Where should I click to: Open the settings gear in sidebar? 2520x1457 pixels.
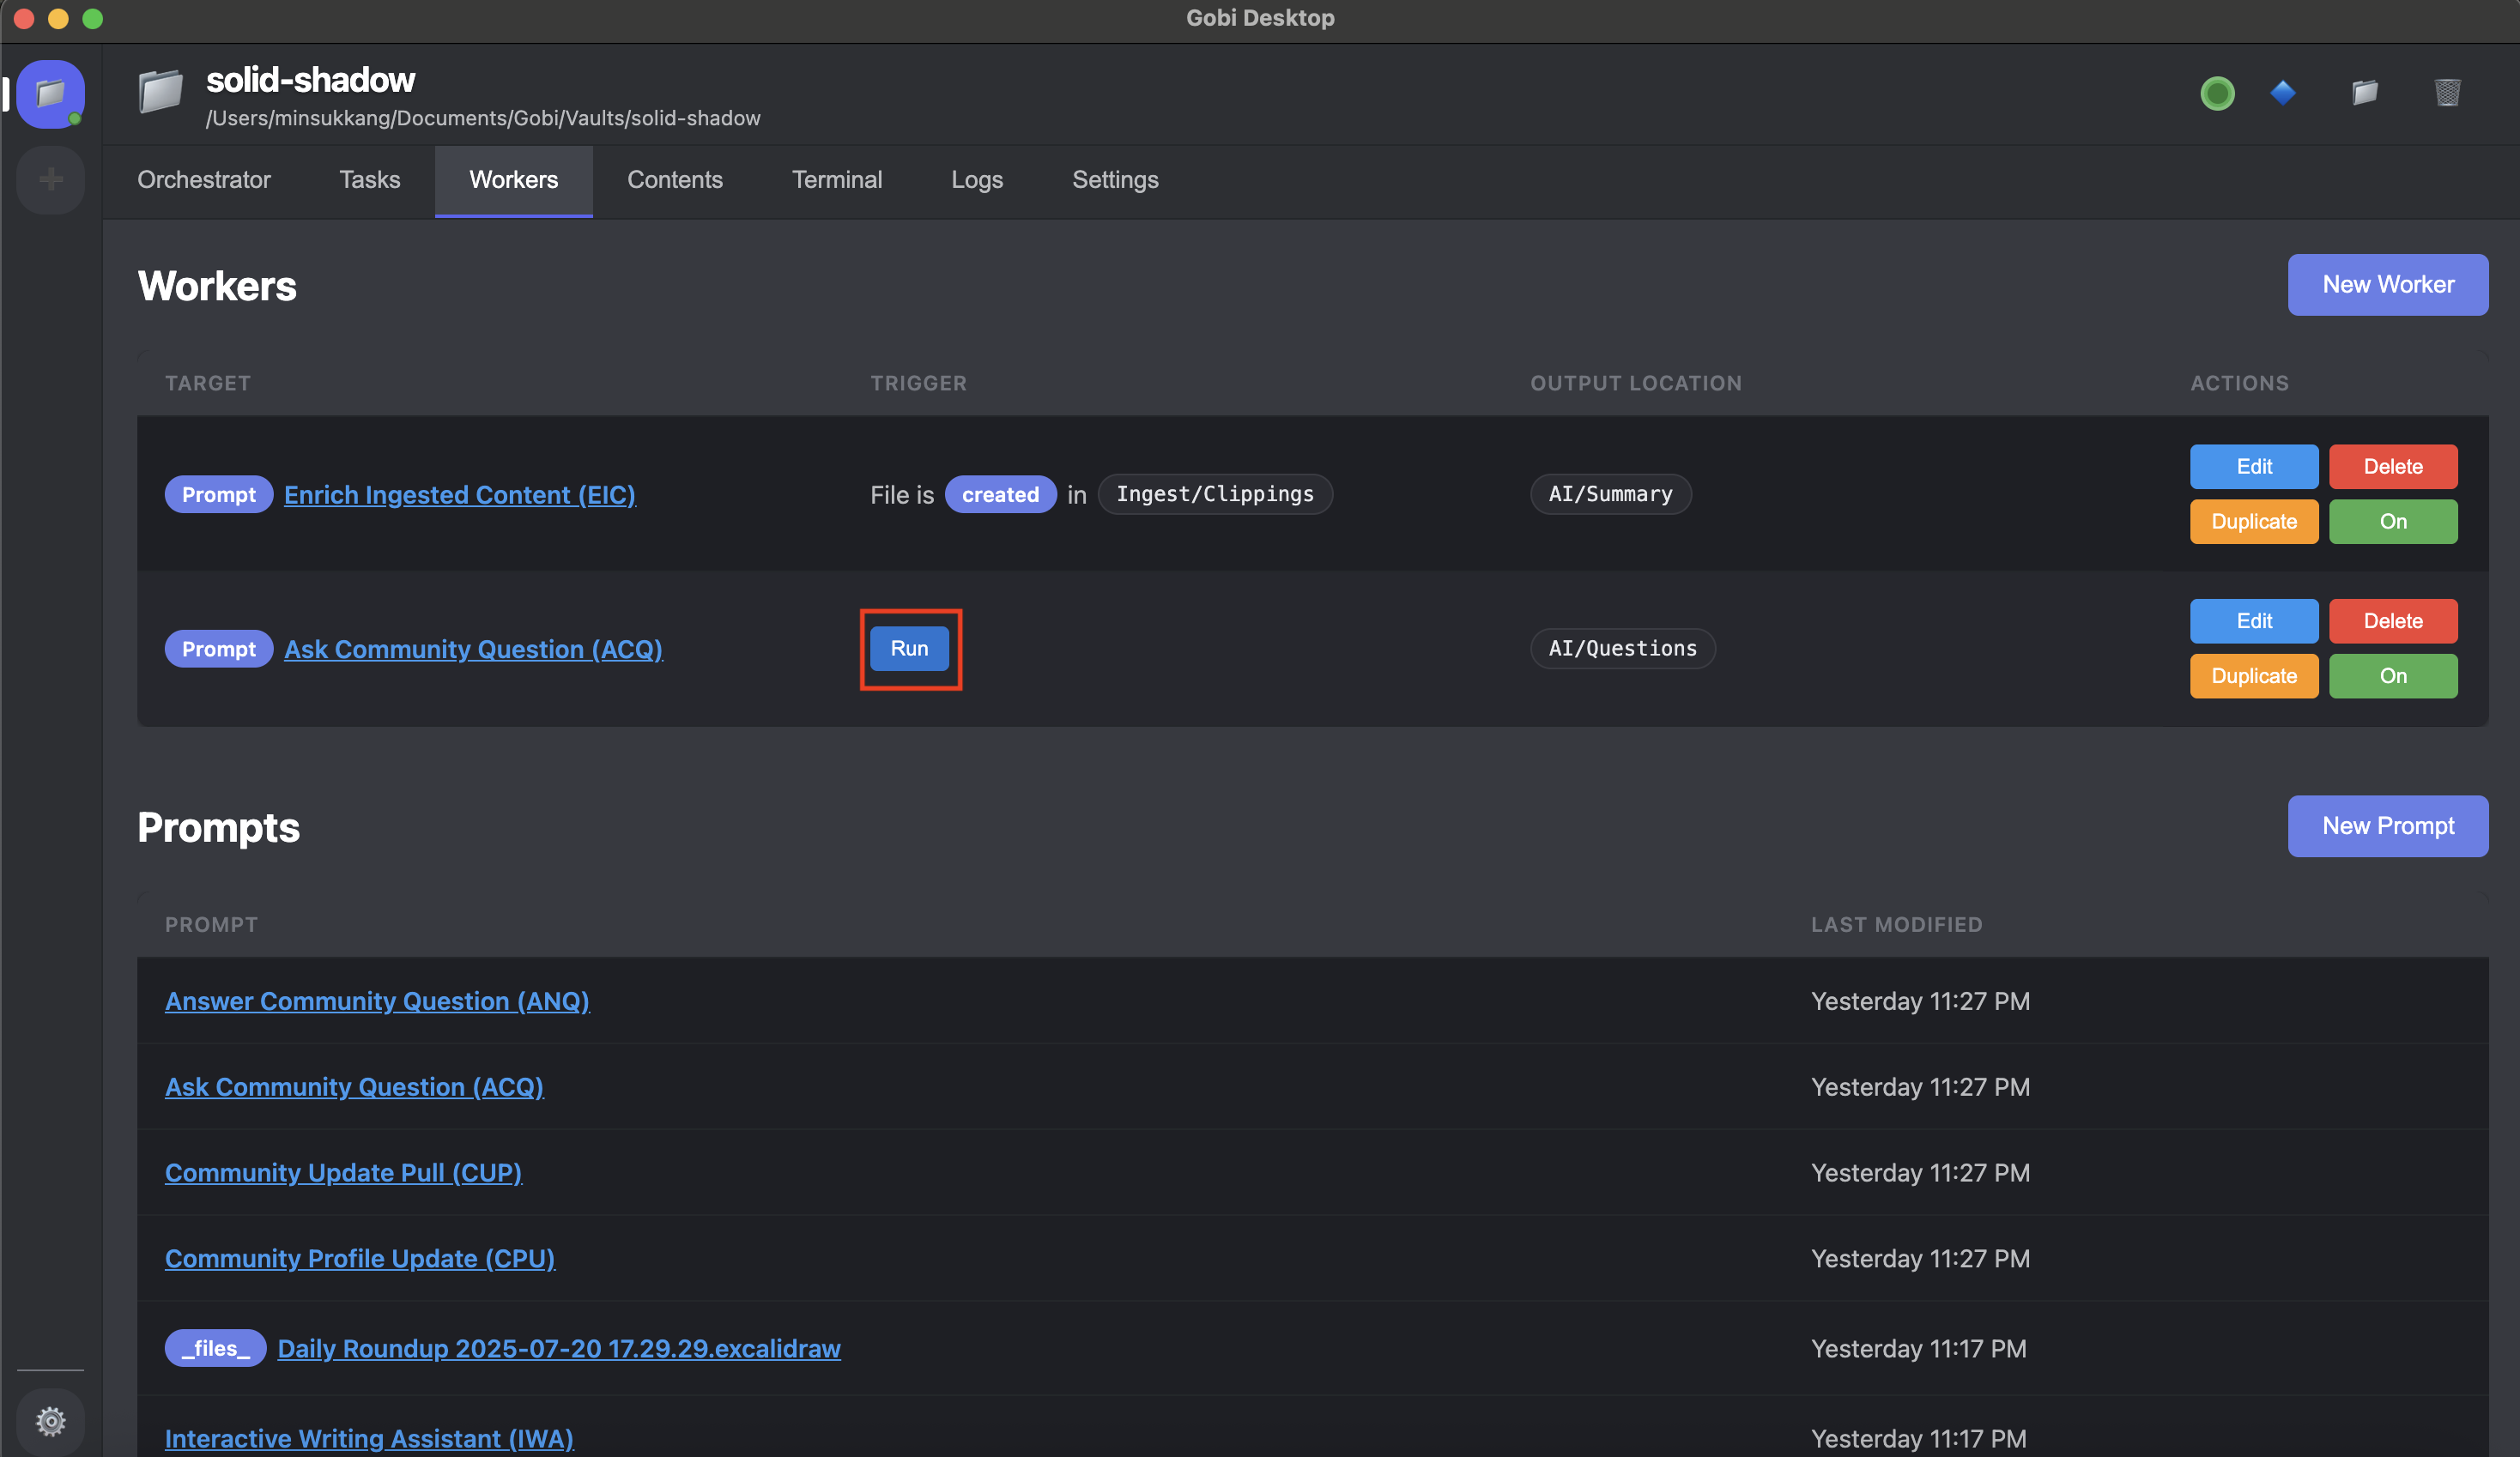point(50,1421)
